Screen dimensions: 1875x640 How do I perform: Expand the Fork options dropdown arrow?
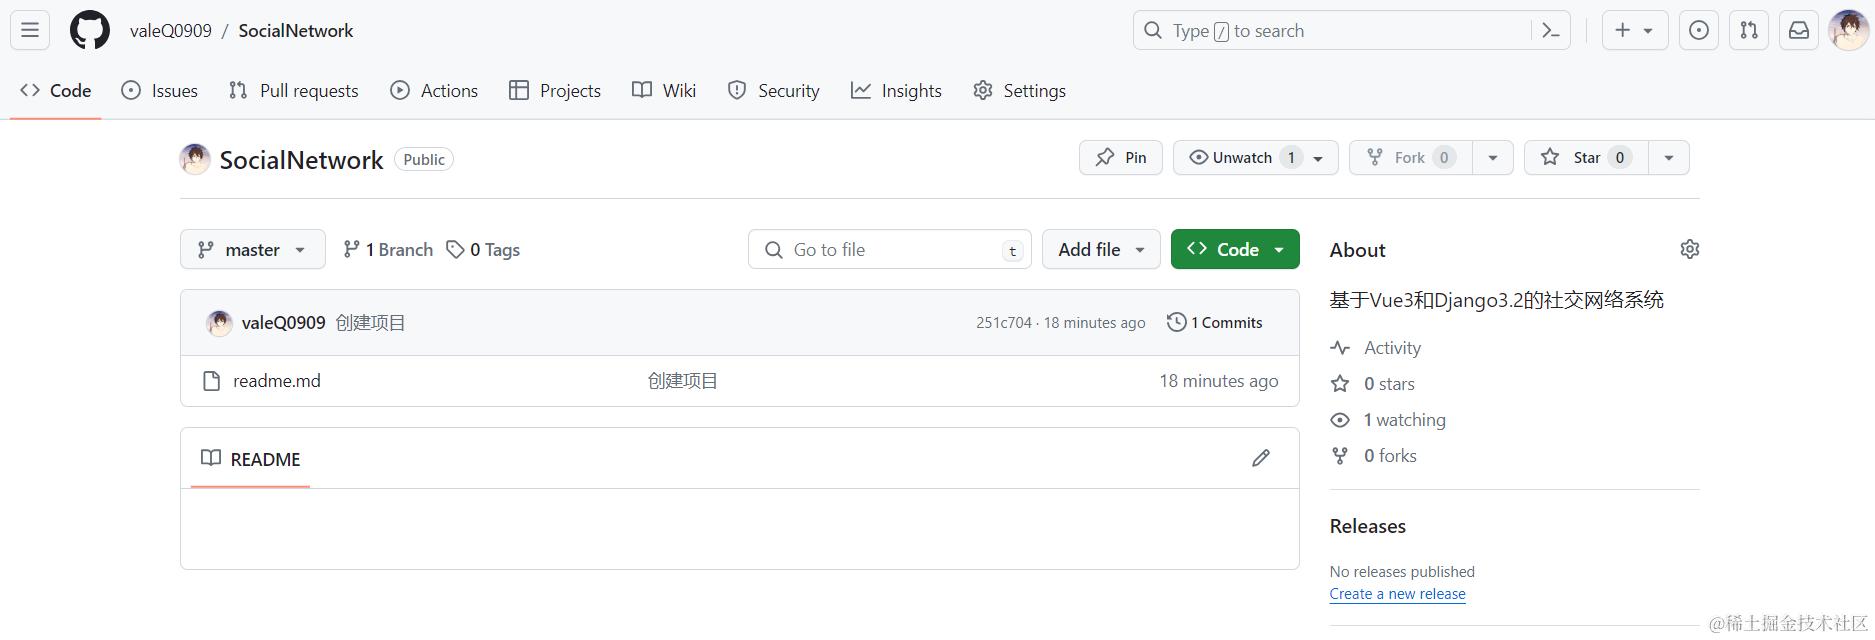pos(1493,158)
